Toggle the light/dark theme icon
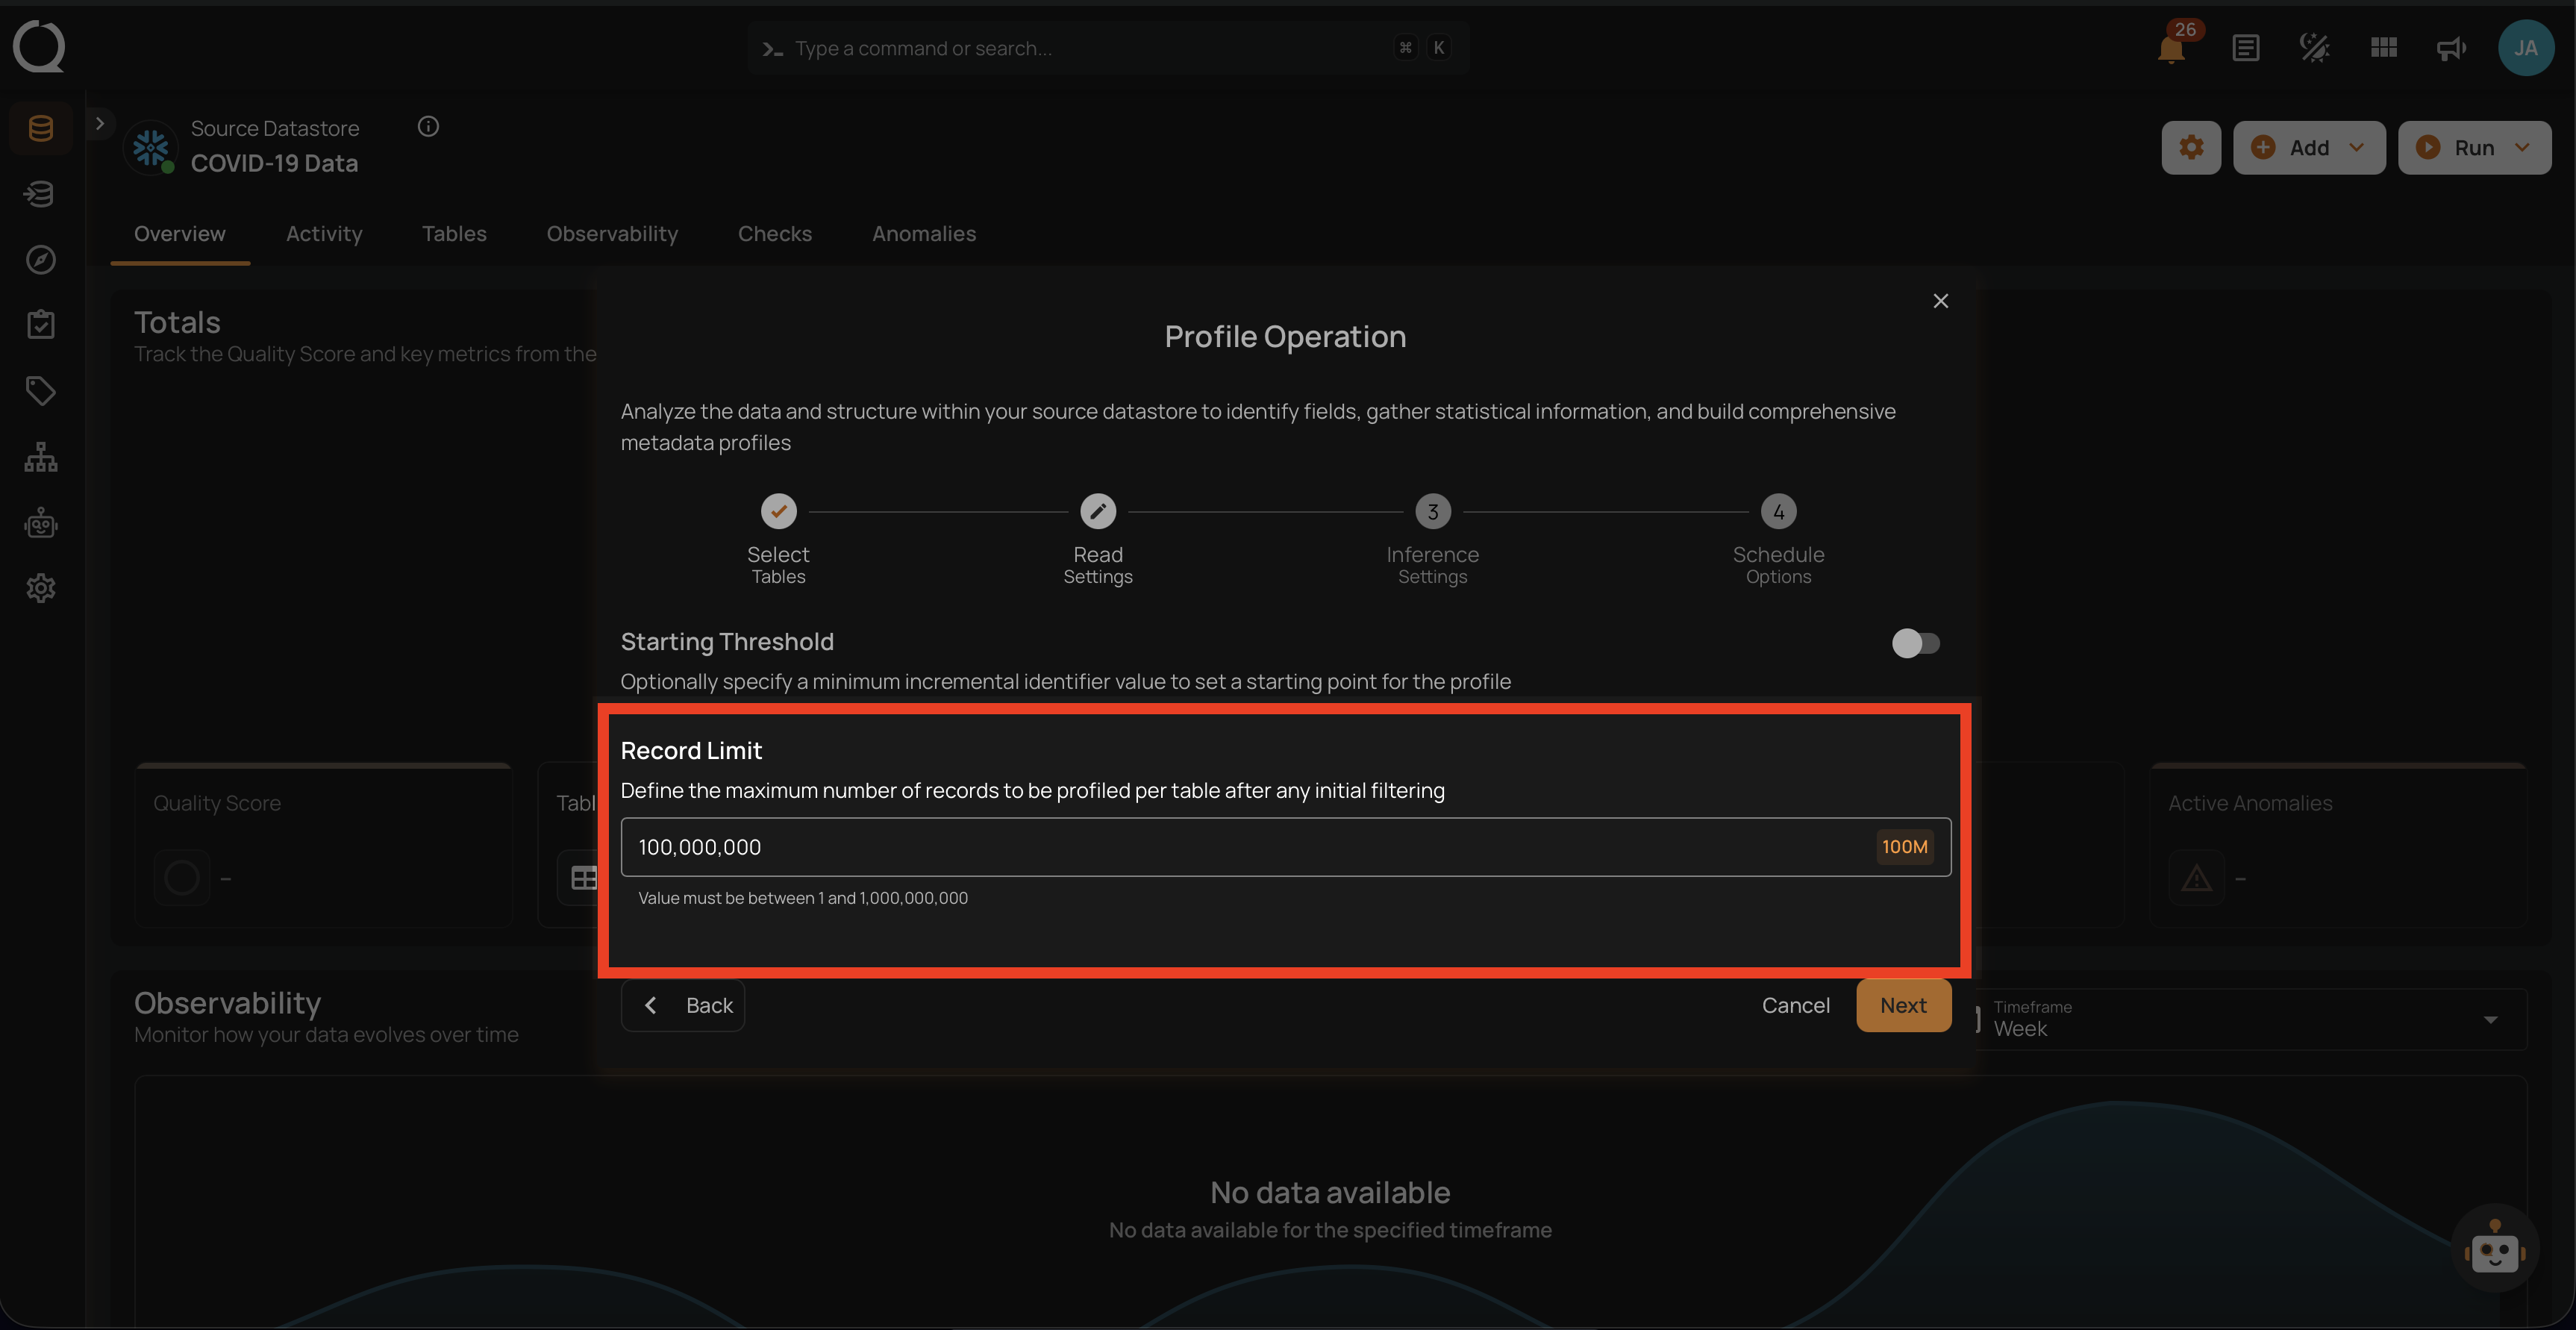This screenshot has width=2576, height=1330. tap(2314, 47)
